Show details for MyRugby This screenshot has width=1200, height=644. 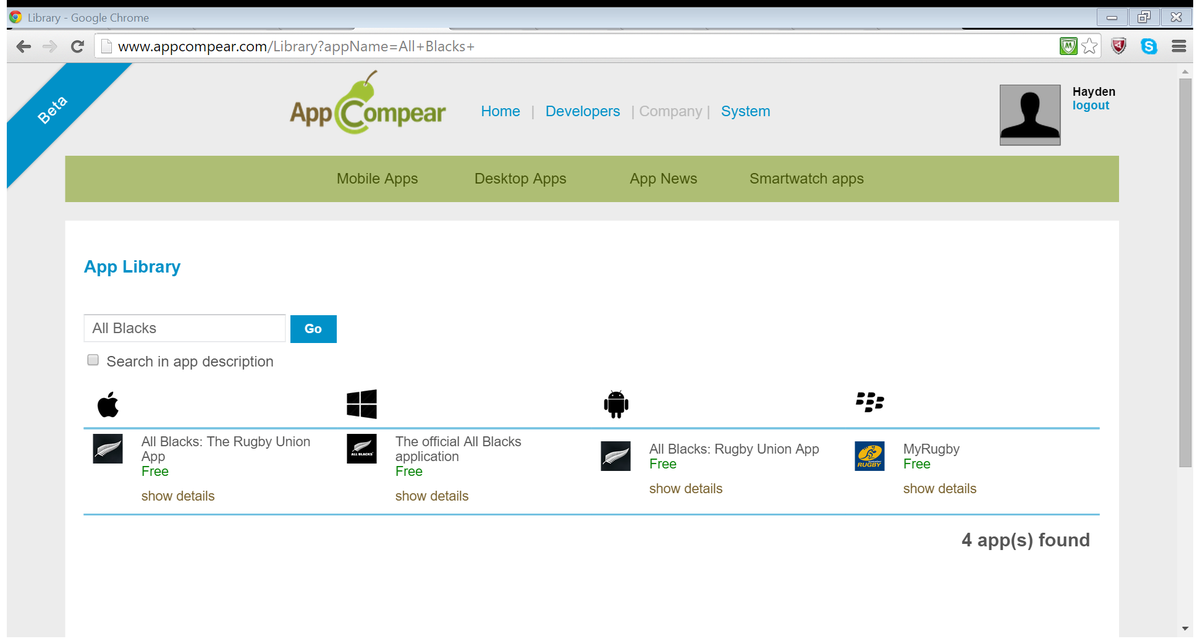(940, 488)
